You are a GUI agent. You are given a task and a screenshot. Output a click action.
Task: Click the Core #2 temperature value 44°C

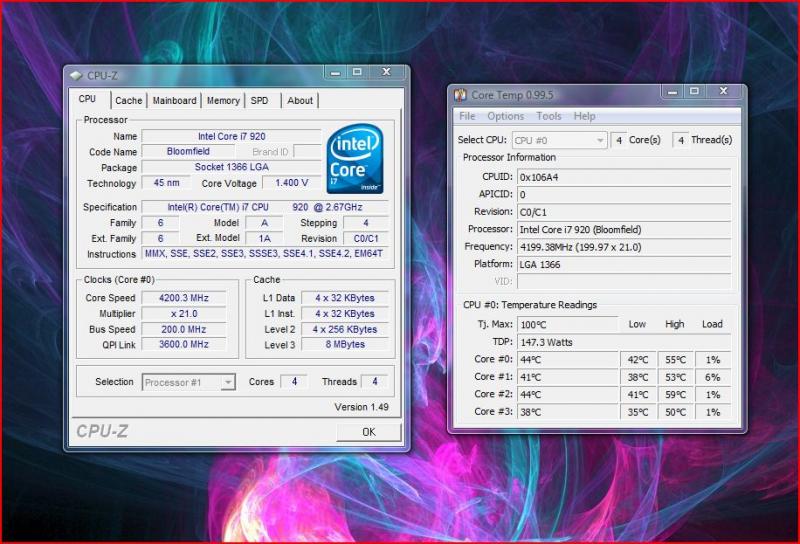(567, 394)
